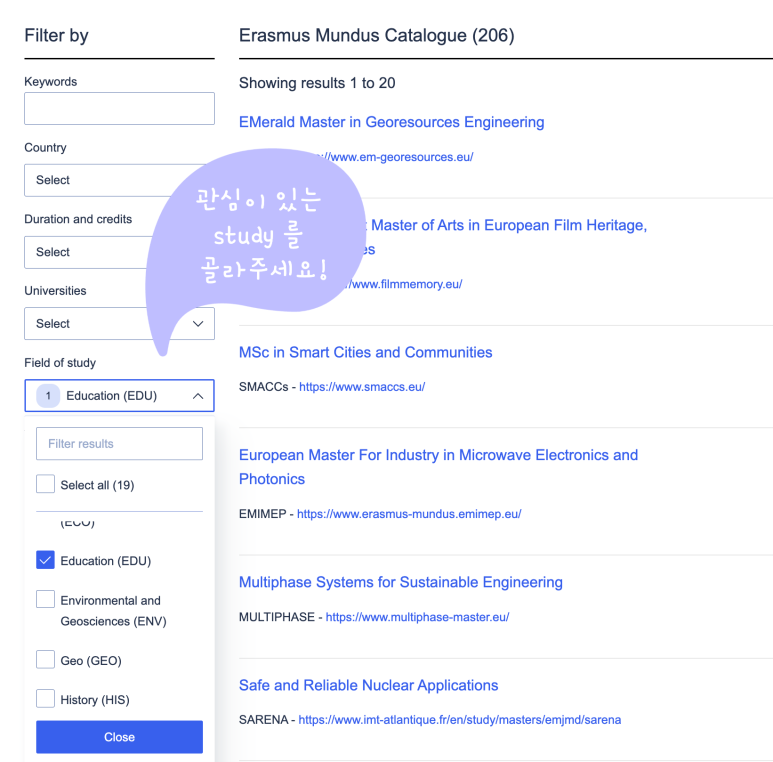Click the Close button in dropdown
Viewport: 773px width, 762px height.
click(119, 737)
